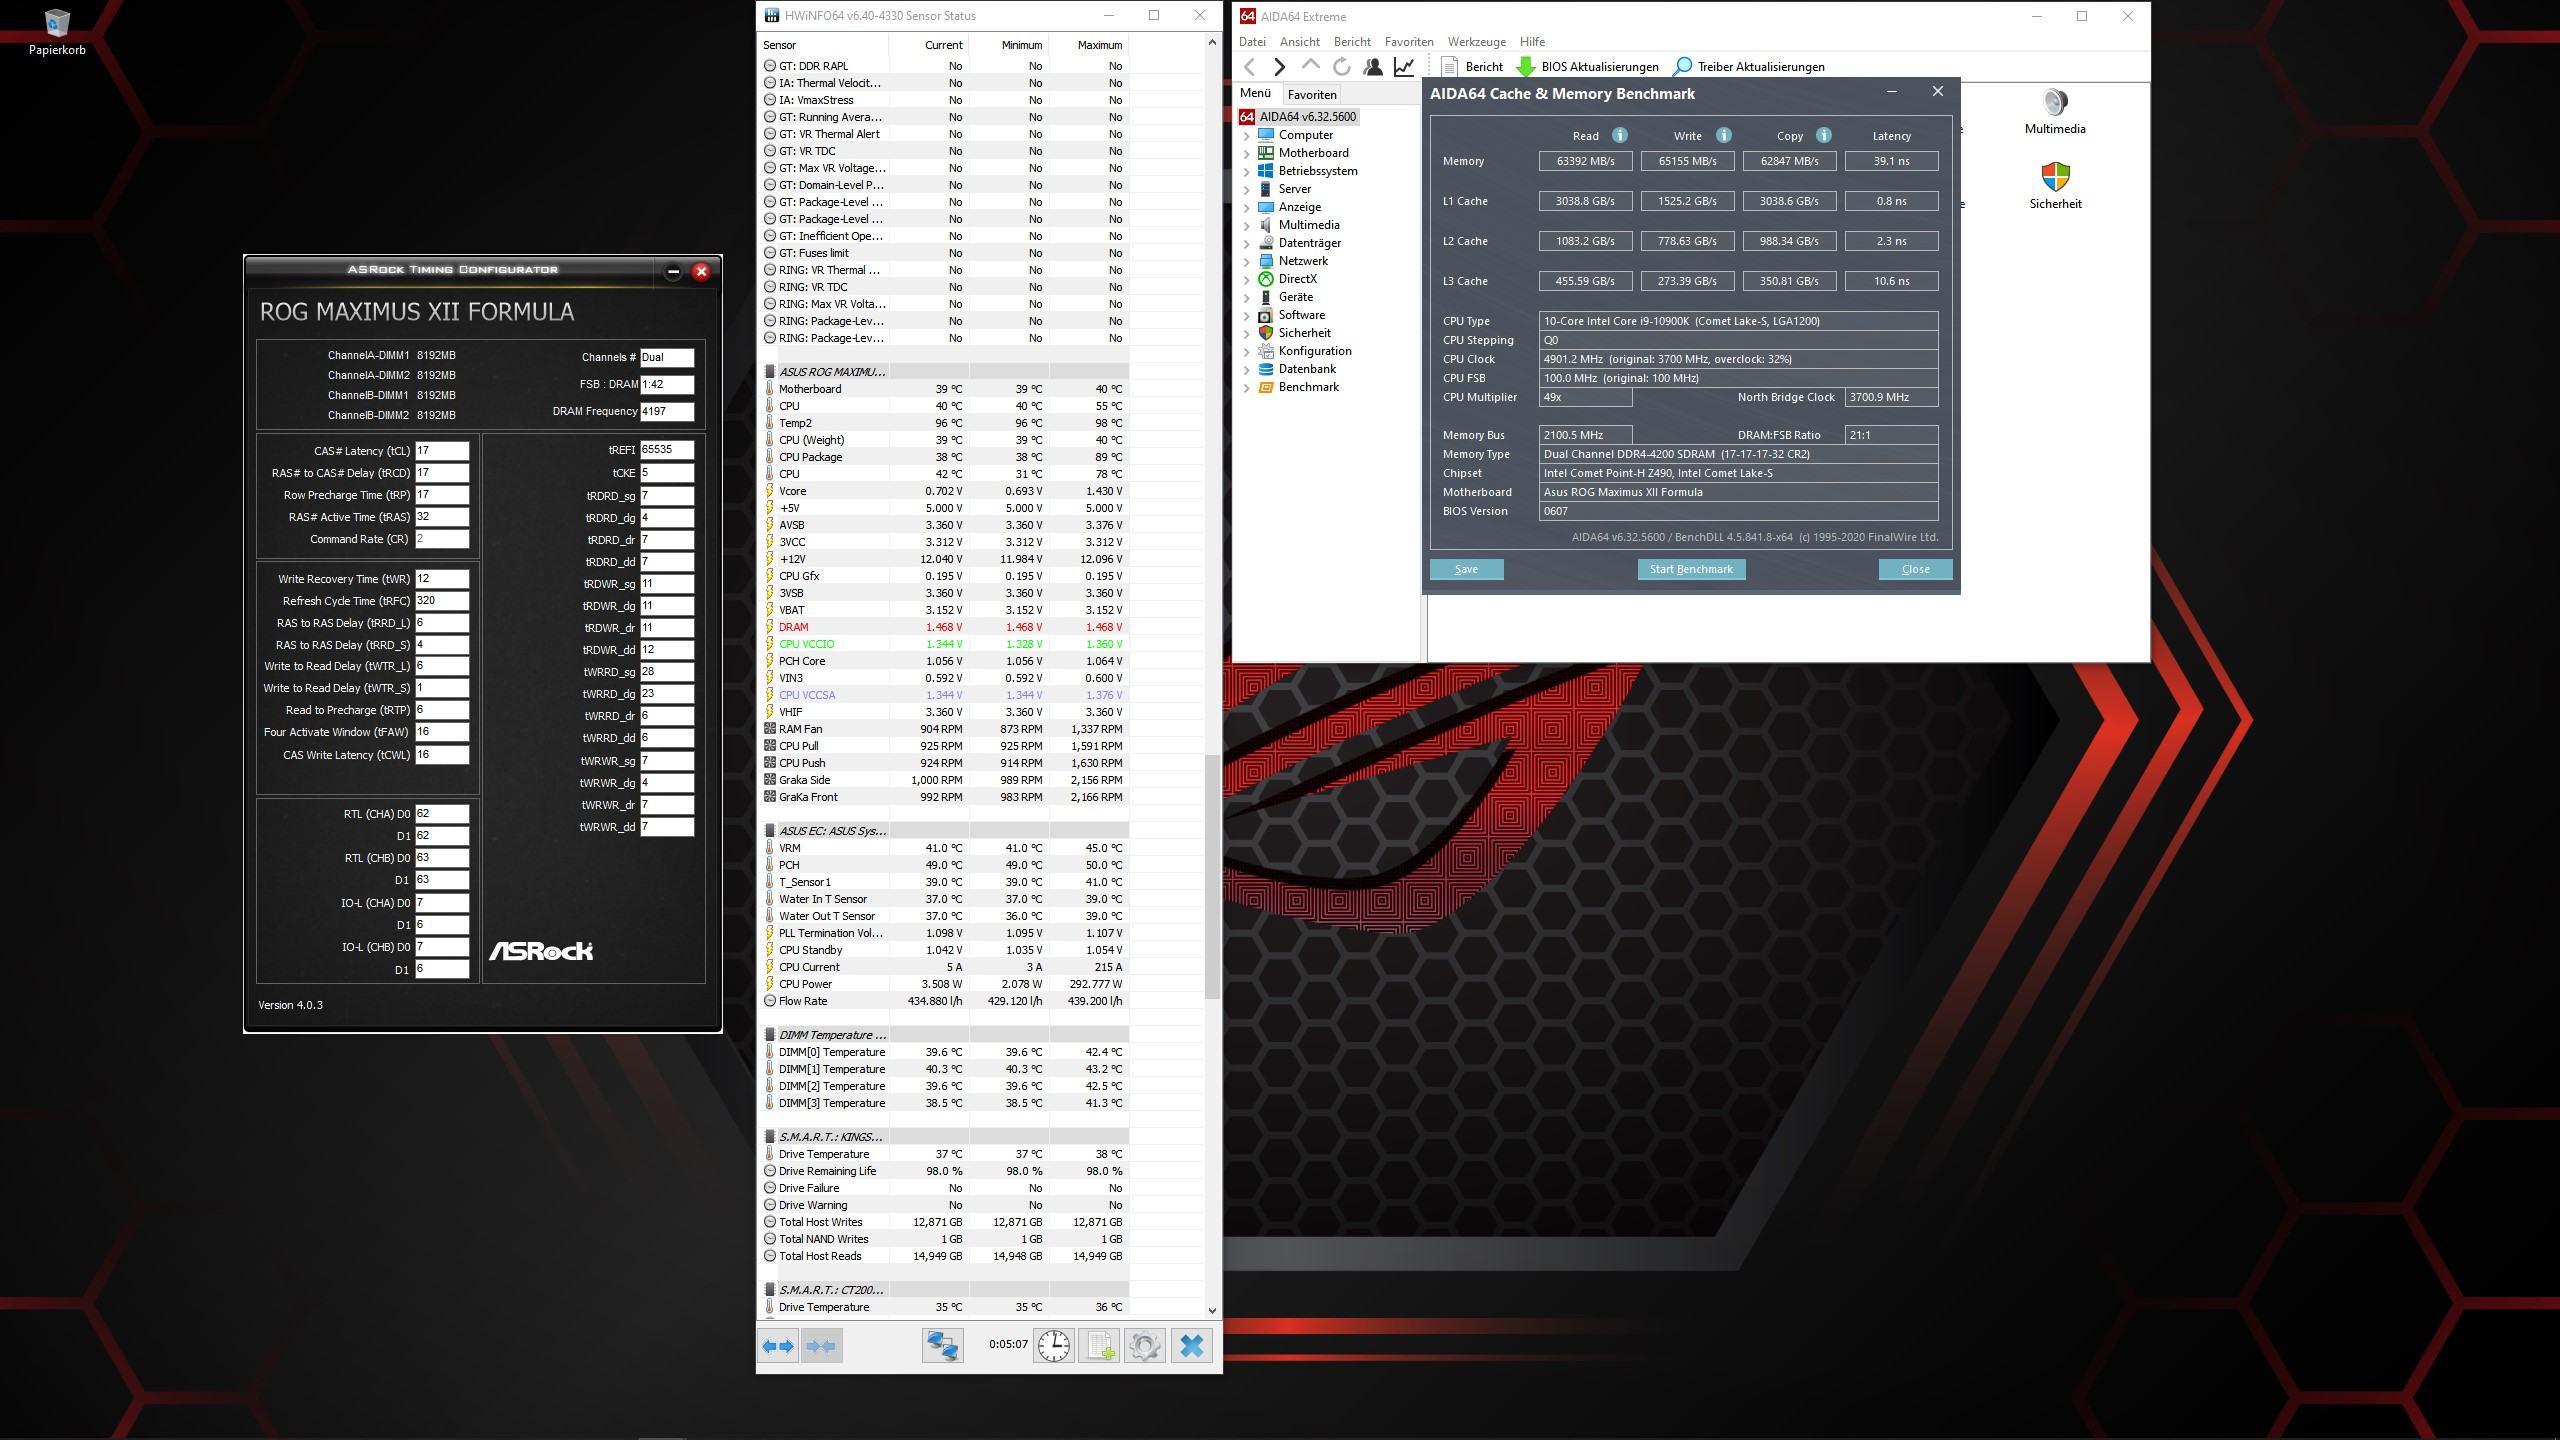This screenshot has width=2560, height=1440.
Task: Open BIOS Aktualisierungen toolbar item
Action: tap(1588, 67)
